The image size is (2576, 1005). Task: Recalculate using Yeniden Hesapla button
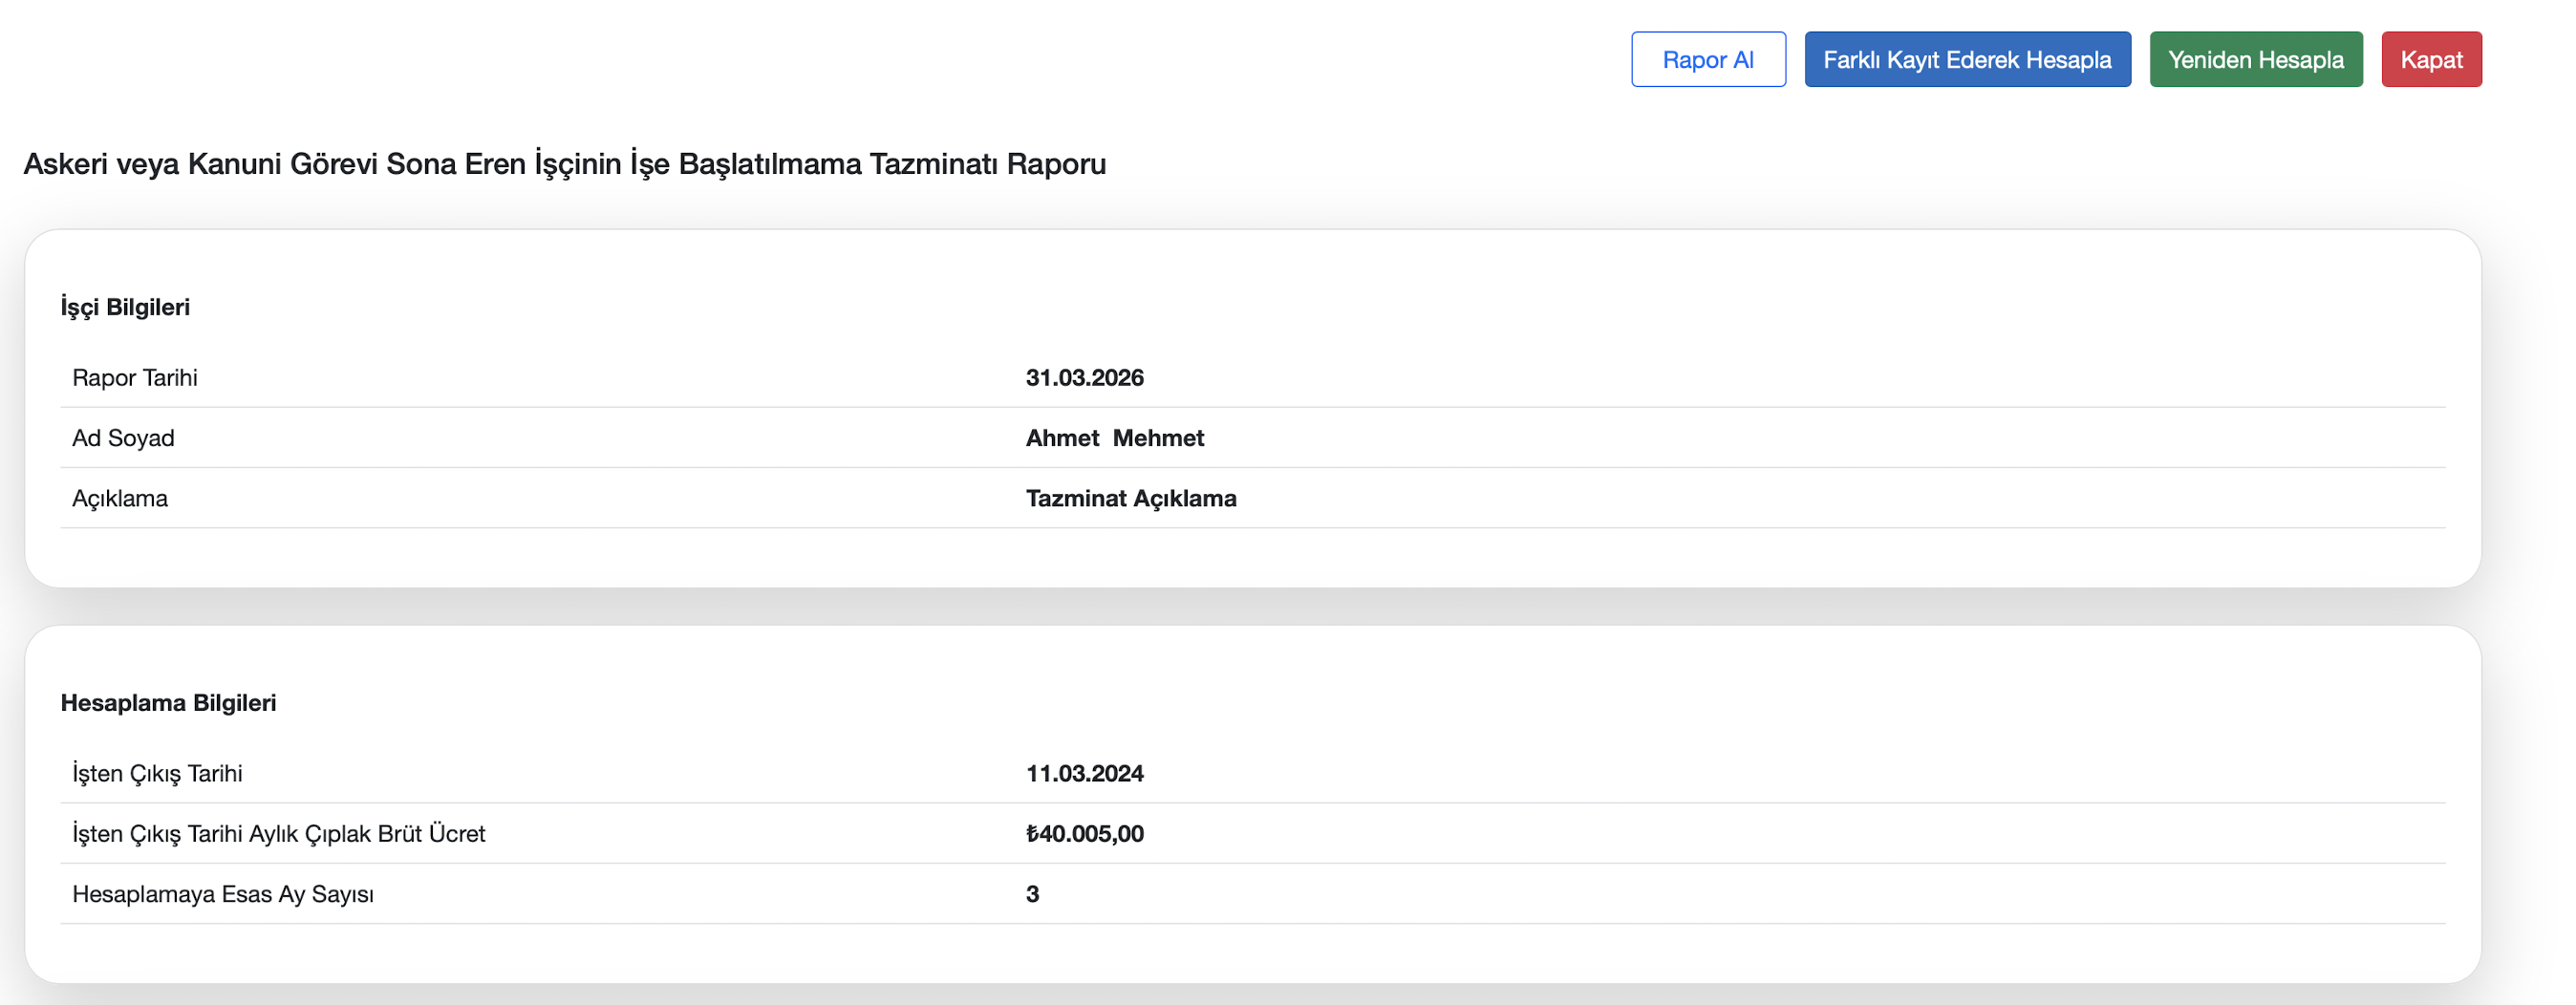(x=2255, y=60)
